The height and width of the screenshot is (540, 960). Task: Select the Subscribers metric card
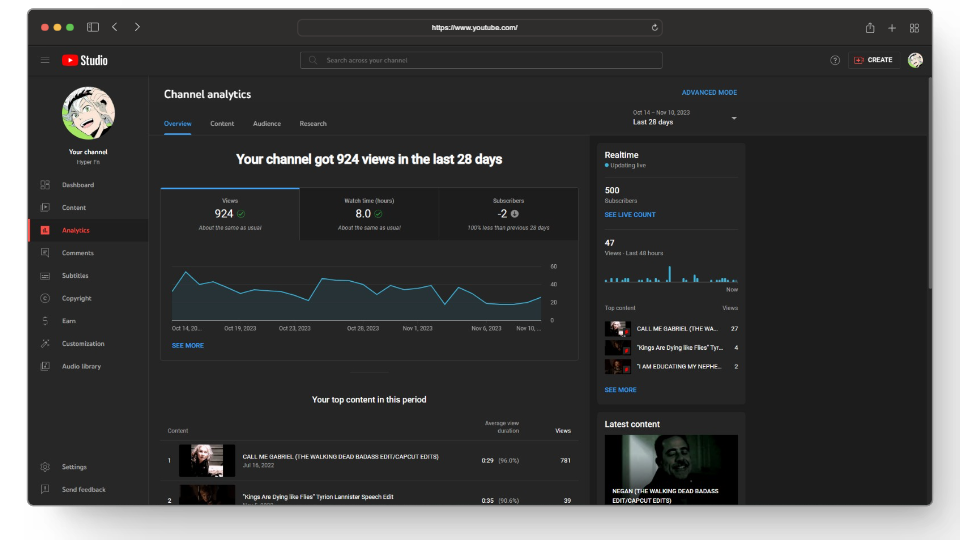tap(508, 214)
